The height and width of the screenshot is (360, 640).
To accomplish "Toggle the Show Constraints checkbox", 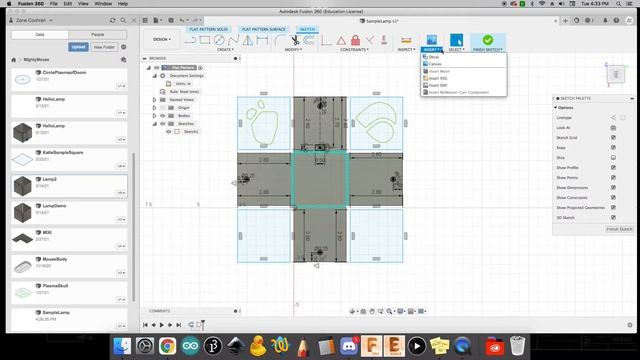I will tap(613, 198).
